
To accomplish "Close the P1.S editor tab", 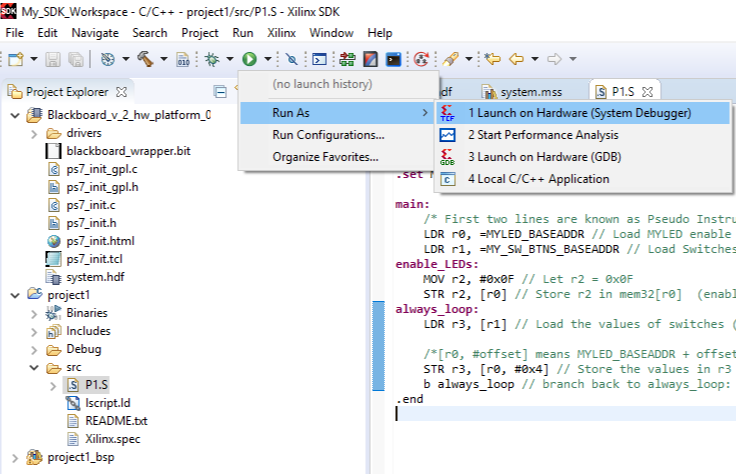I will pos(648,92).
